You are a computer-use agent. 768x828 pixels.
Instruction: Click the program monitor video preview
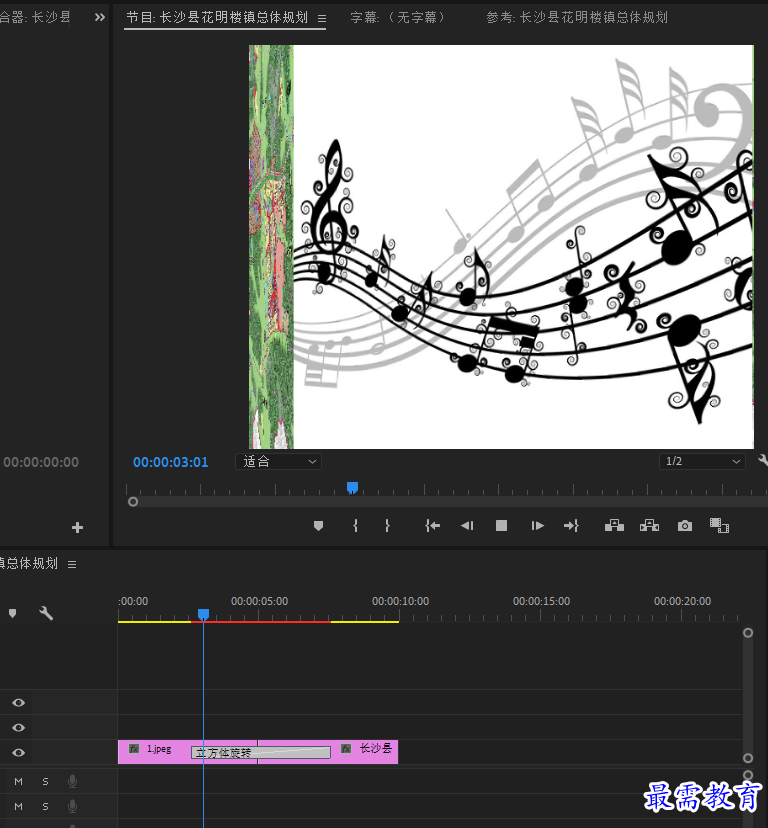point(501,247)
